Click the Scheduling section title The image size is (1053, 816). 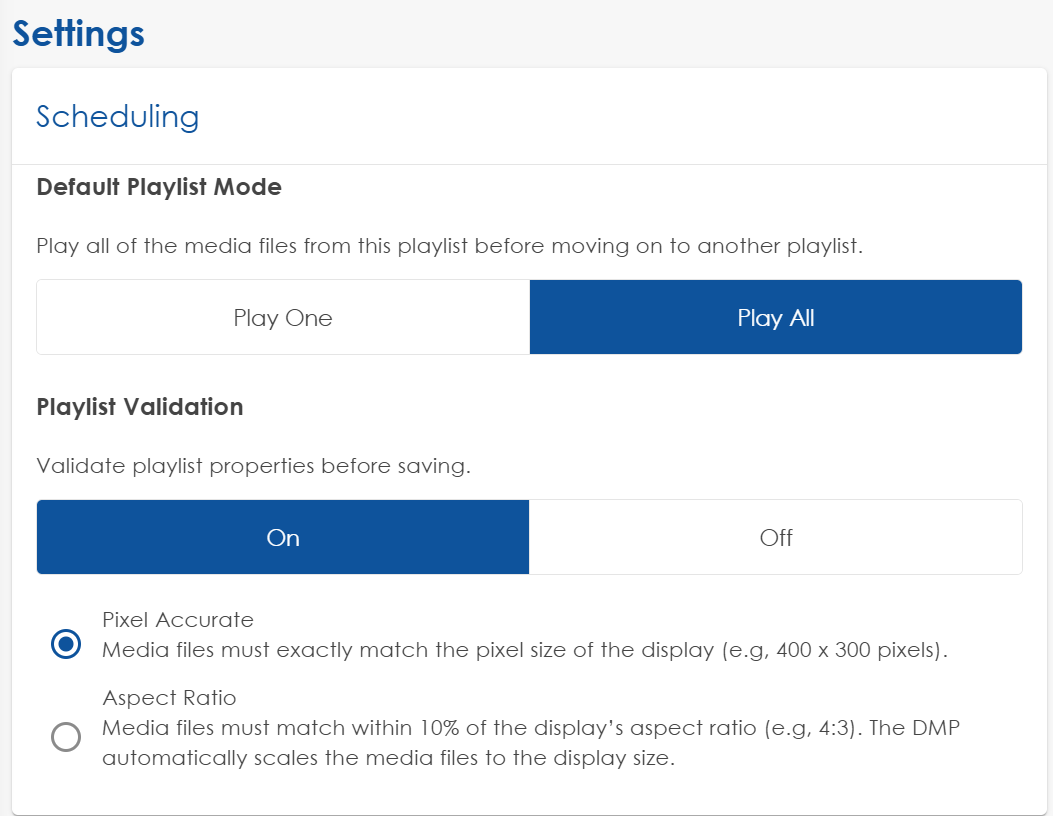[117, 117]
